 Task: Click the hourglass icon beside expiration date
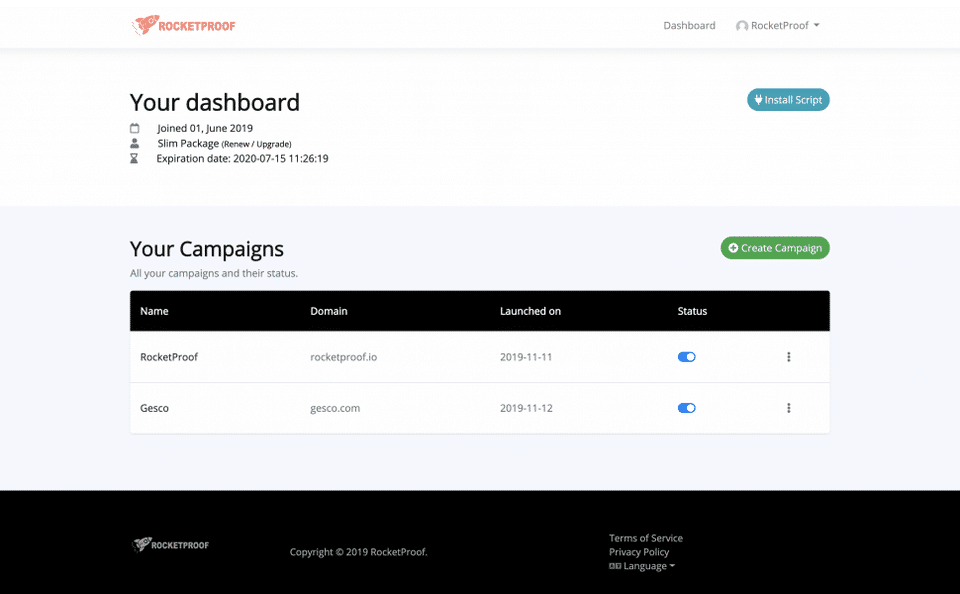(135, 158)
